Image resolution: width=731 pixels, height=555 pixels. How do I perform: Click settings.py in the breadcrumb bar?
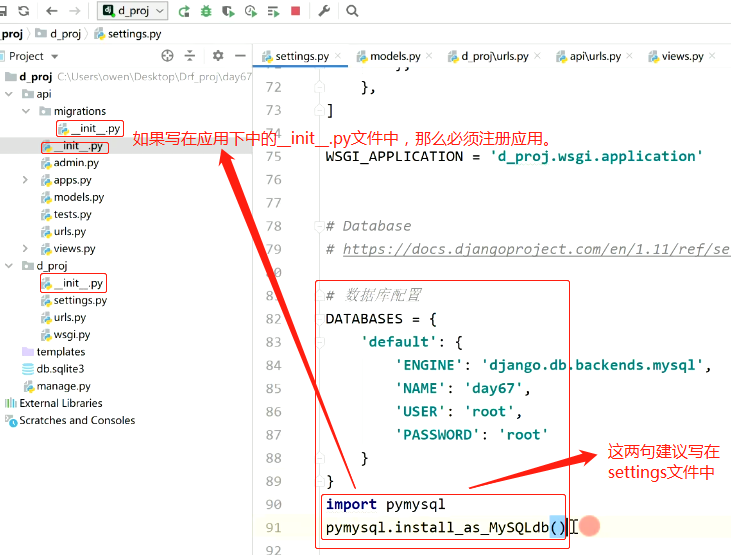(128, 34)
